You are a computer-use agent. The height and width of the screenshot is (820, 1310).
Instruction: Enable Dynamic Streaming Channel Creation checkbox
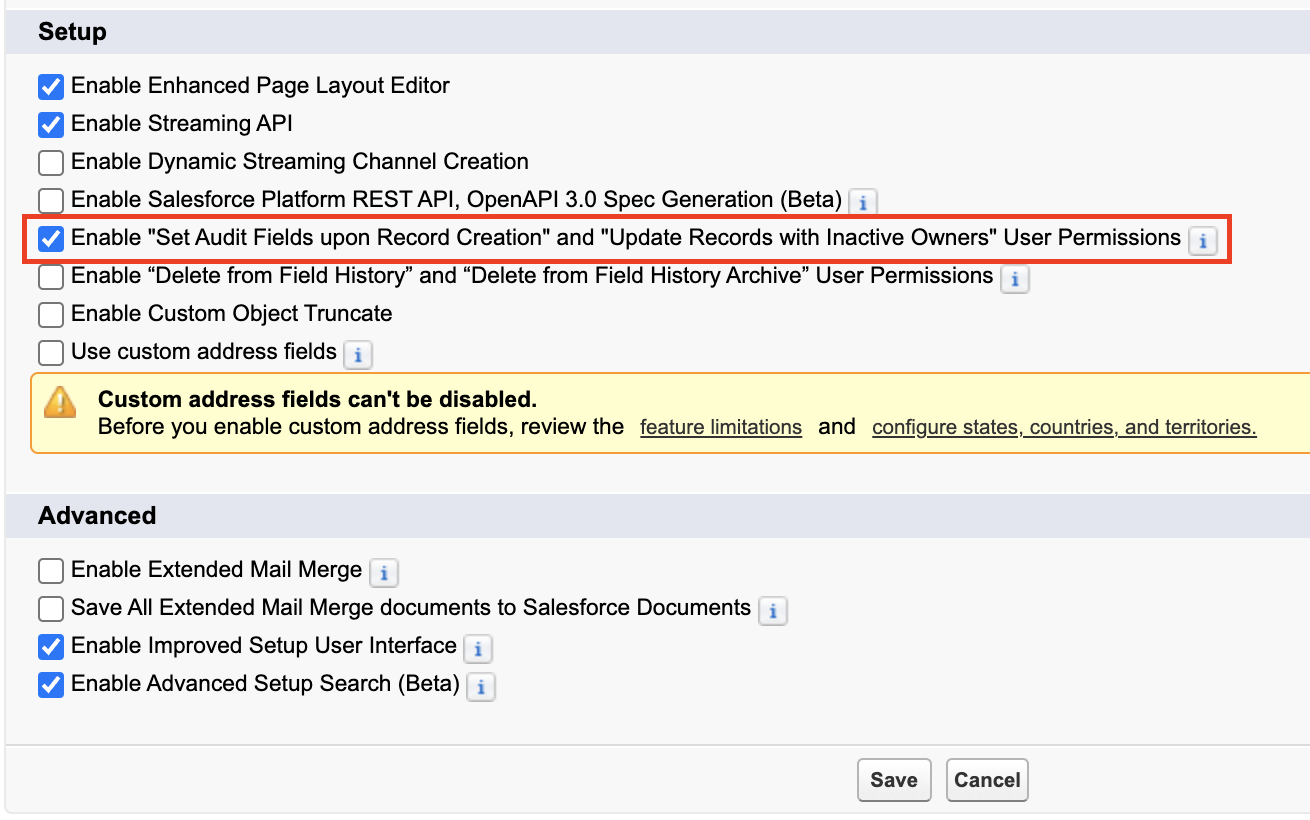[x=51, y=163]
